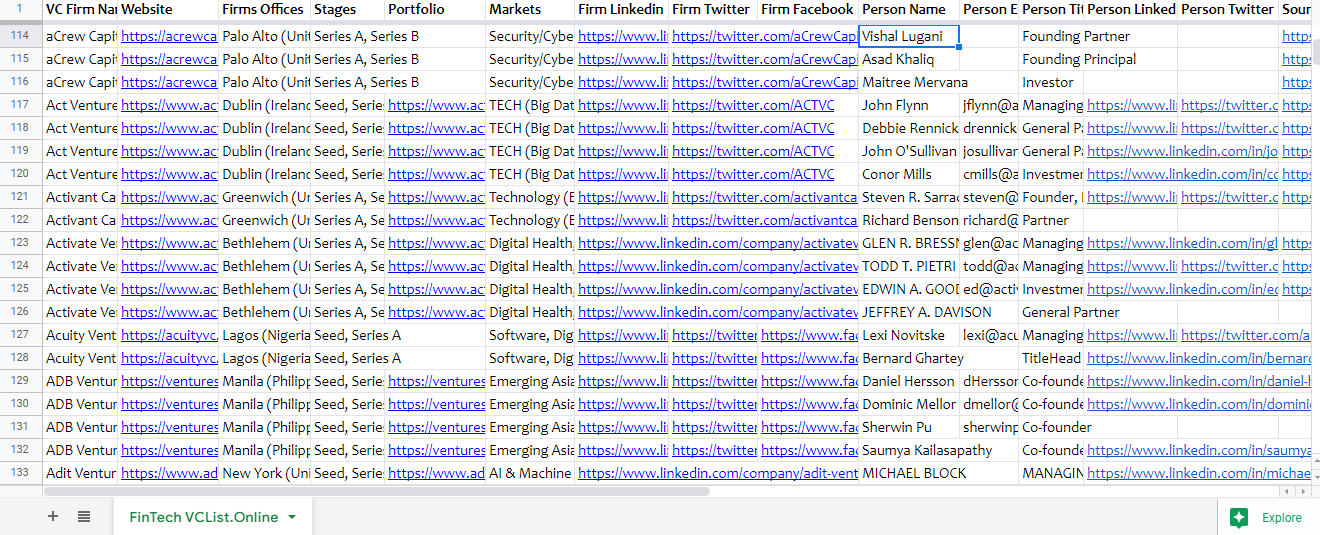Select cell containing Saumya Kailasapathy
The height and width of the screenshot is (535, 1320).
(909, 450)
